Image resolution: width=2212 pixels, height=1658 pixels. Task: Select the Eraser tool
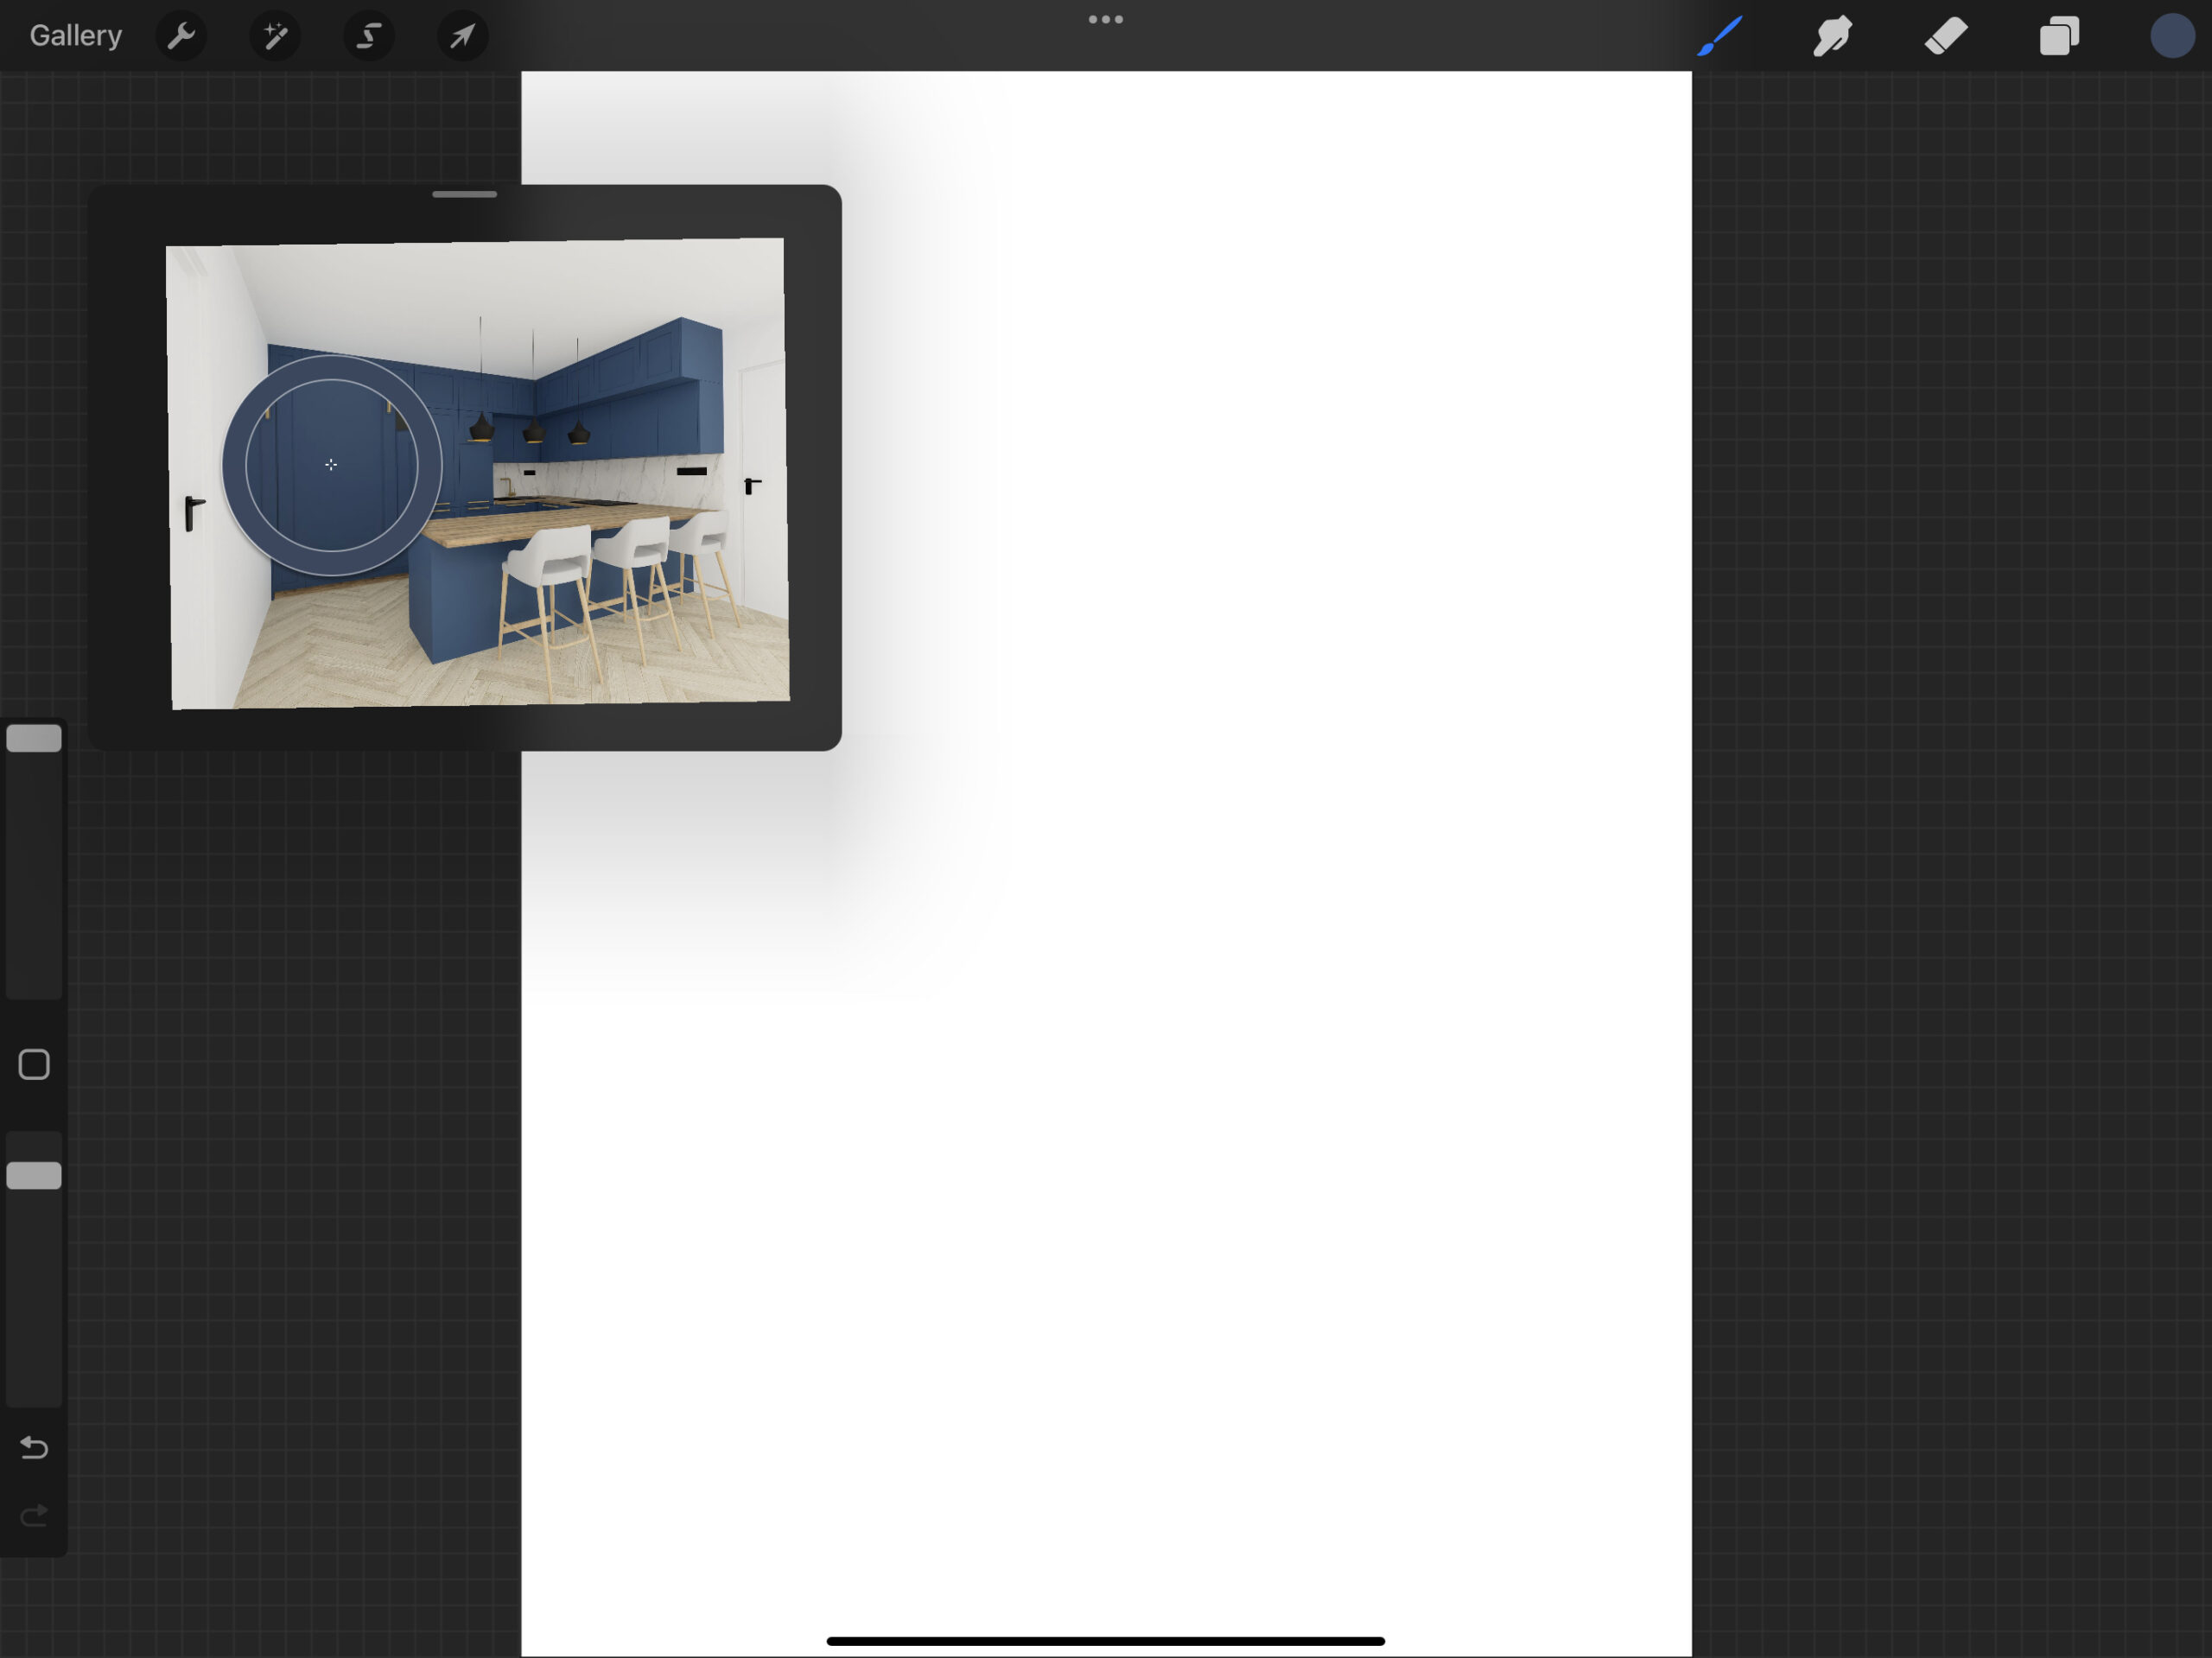[x=1946, y=37]
